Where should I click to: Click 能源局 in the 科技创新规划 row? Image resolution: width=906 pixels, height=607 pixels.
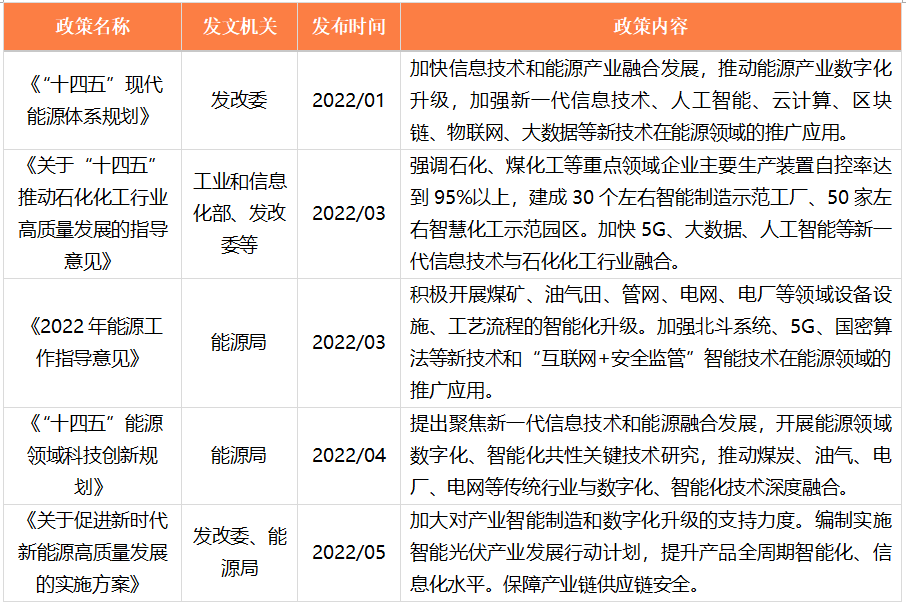point(239,456)
